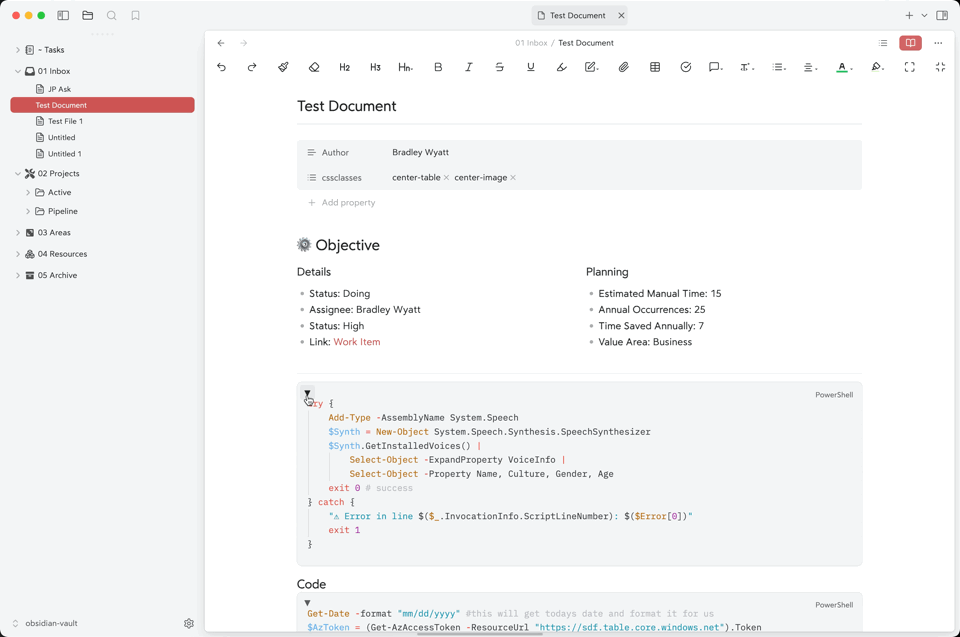The width and height of the screenshot is (960, 637).
Task: Expand the Pipeline folder
Action: pos(28,211)
